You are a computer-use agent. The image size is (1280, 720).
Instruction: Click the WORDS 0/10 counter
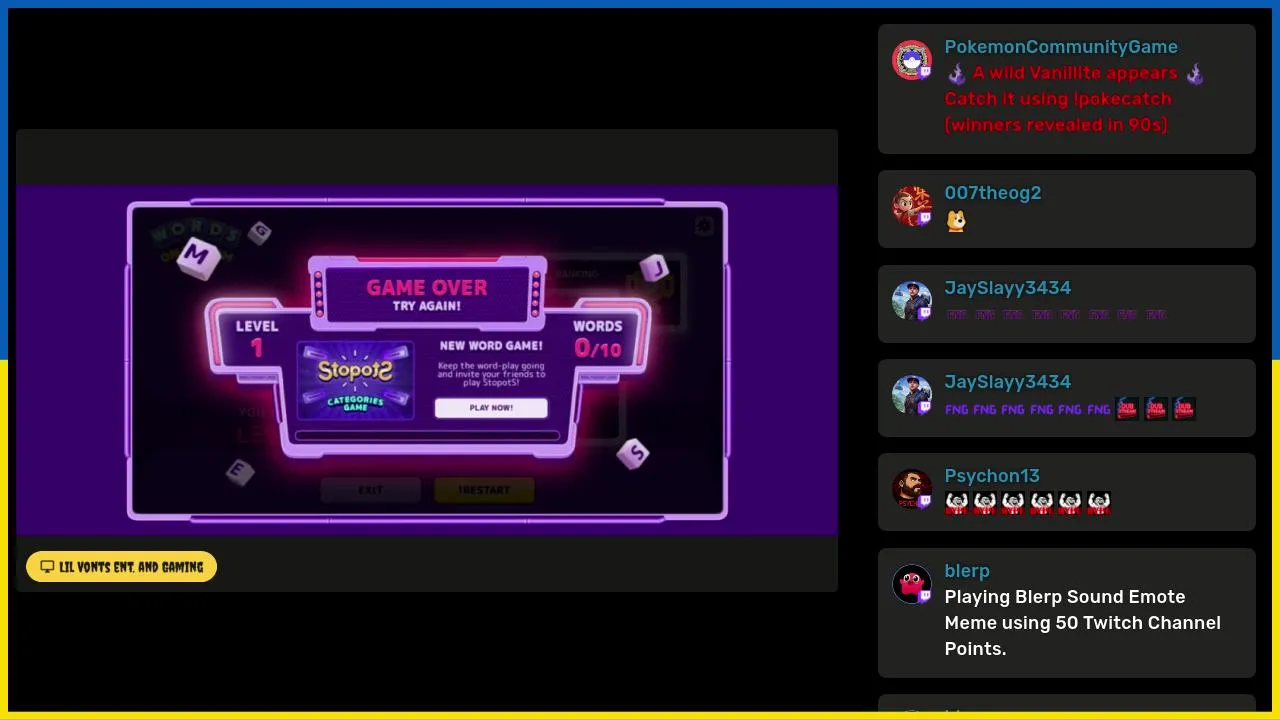coord(598,339)
